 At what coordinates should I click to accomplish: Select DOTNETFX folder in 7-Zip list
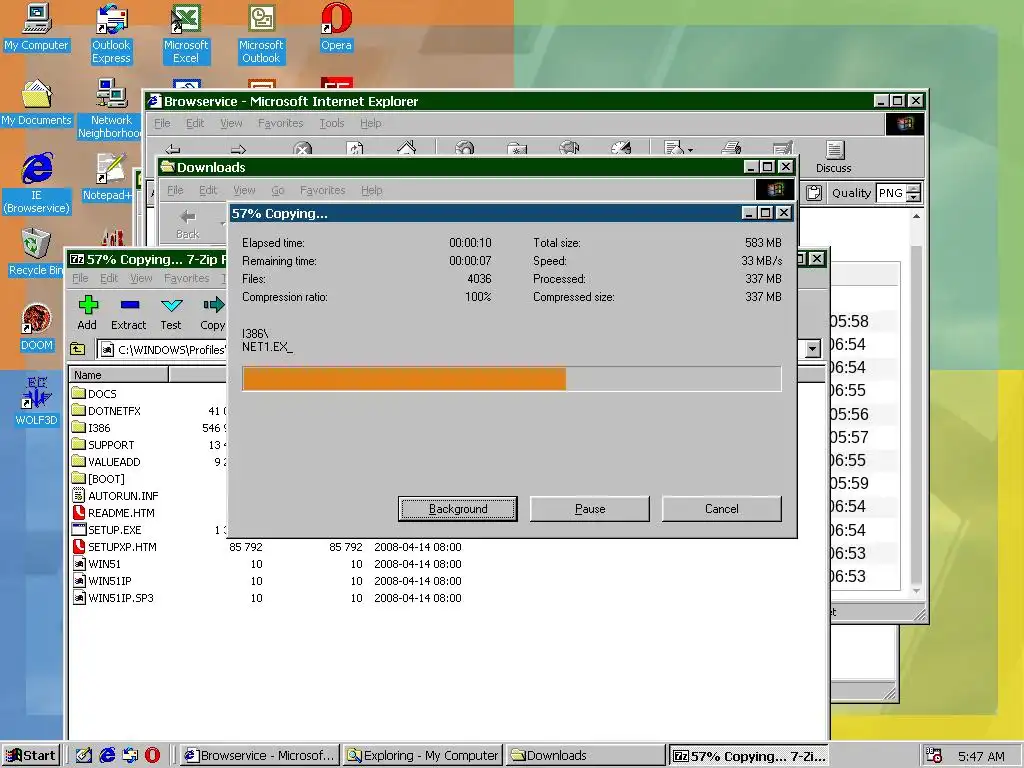click(106, 411)
